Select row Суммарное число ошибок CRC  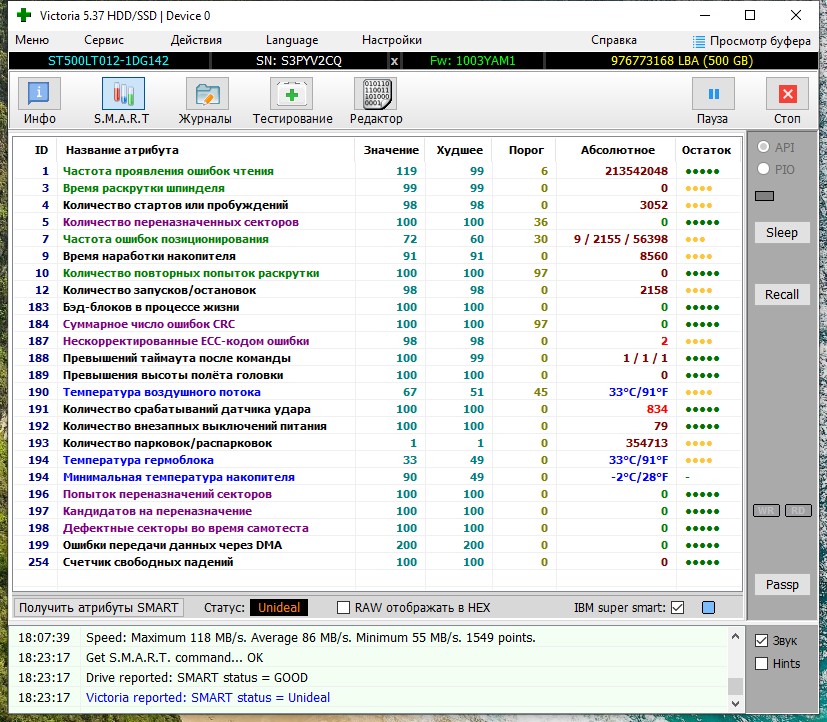pyautogui.click(x=377, y=324)
